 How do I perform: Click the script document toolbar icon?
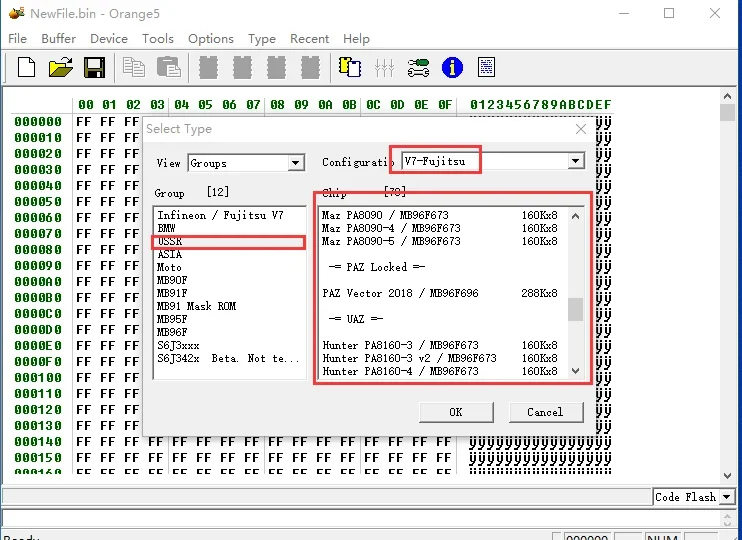486,67
